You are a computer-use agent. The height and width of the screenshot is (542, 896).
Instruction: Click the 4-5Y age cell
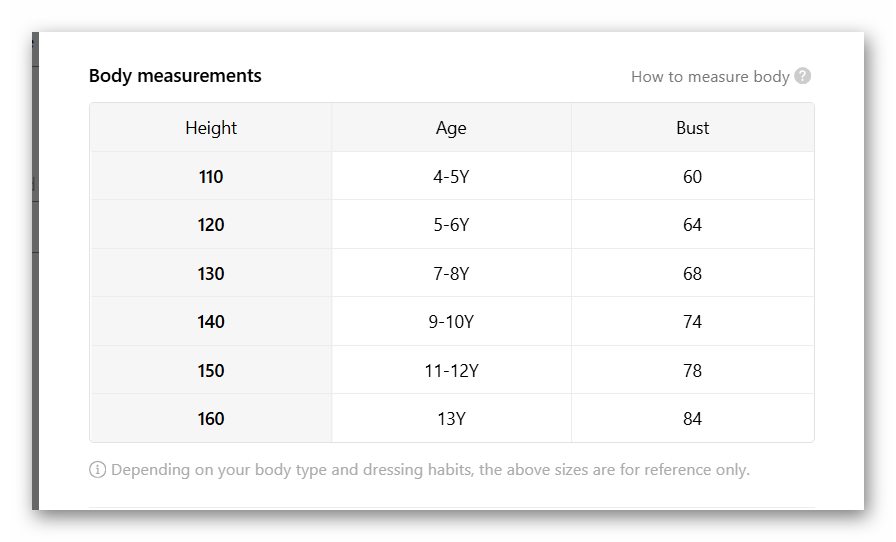(451, 177)
